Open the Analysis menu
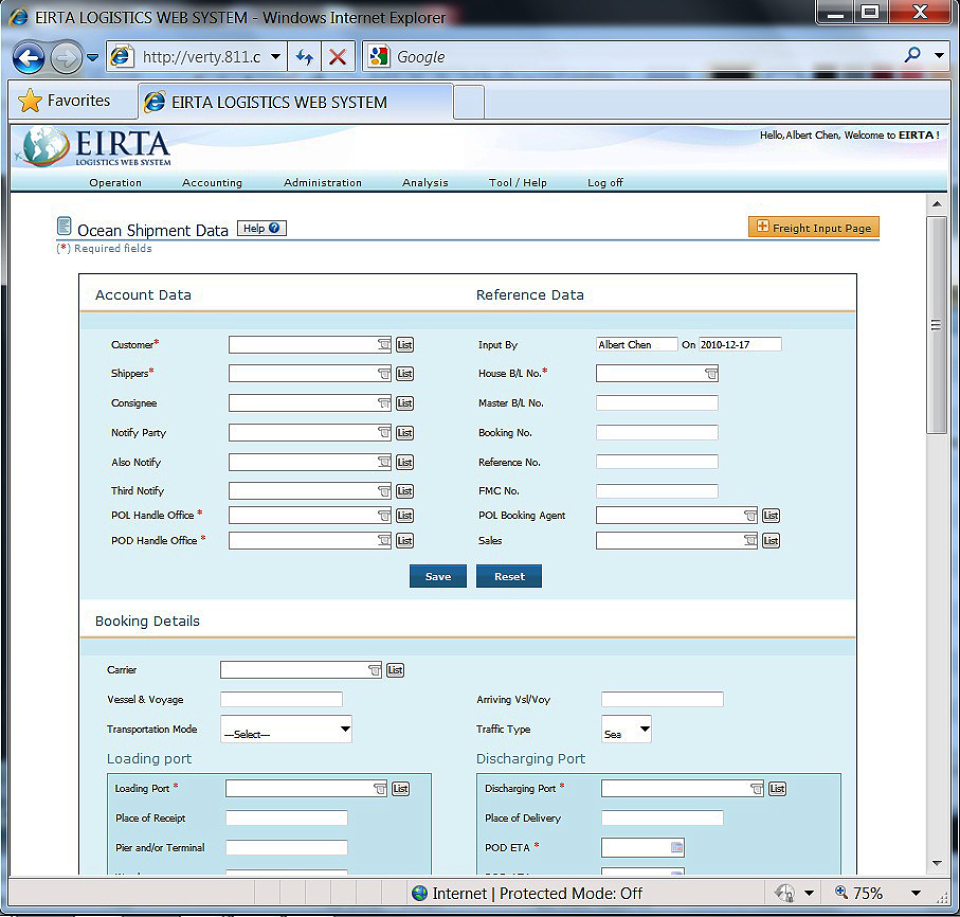Image resolution: width=960 pixels, height=917 pixels. coord(425,182)
